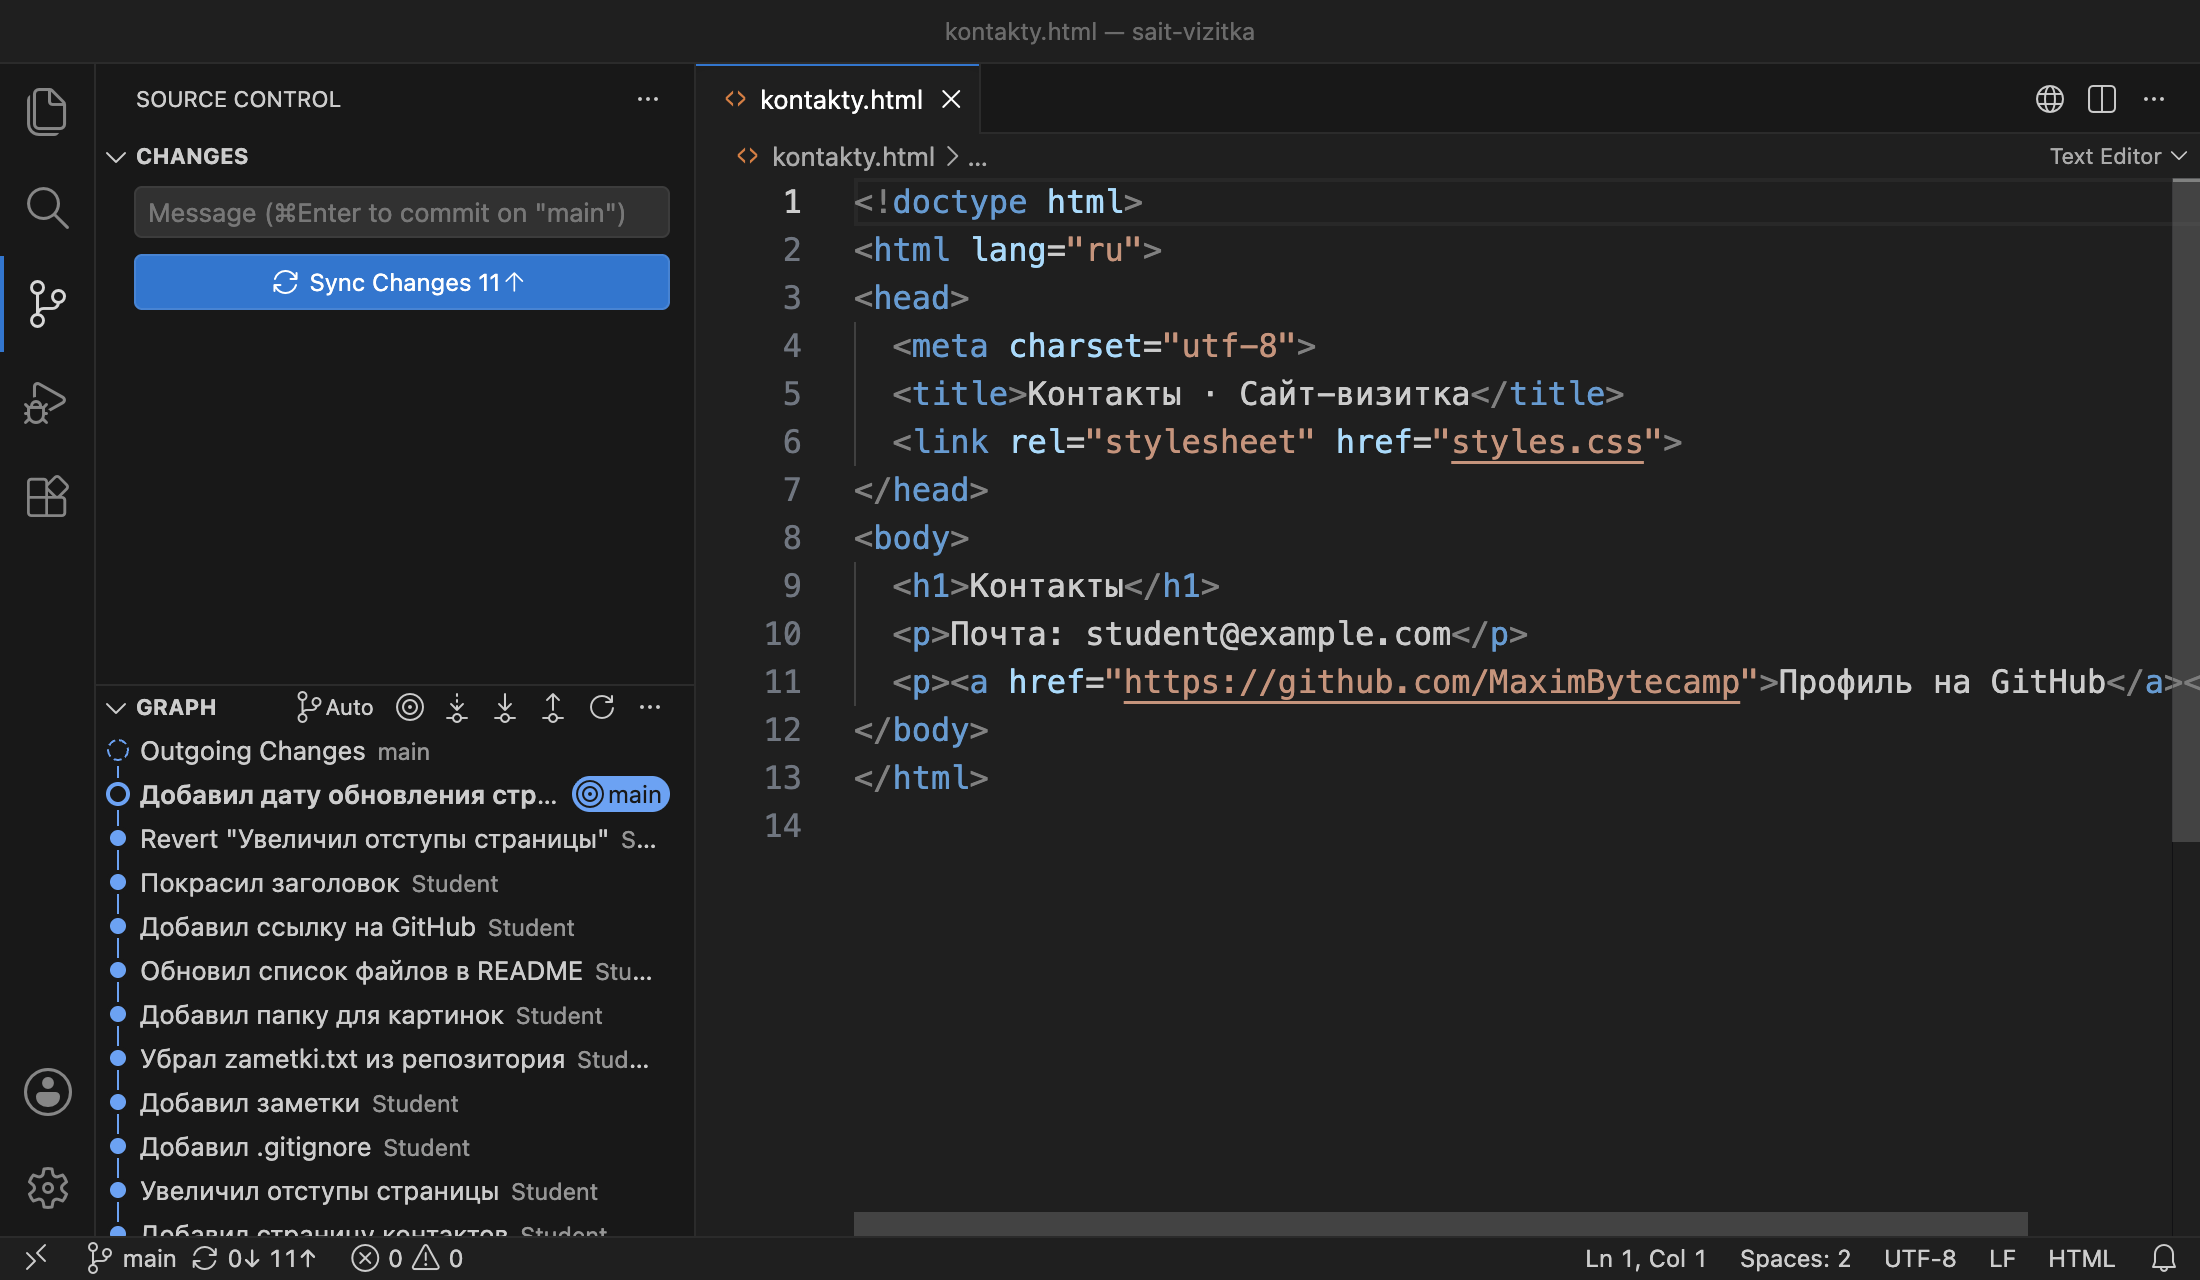
Task: Open remote window indicator in status bar
Action: coord(36,1258)
